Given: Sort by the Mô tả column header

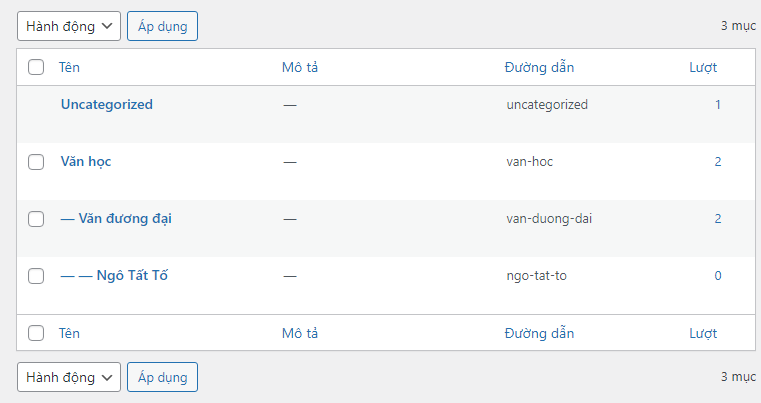Looking at the screenshot, I should pos(299,67).
